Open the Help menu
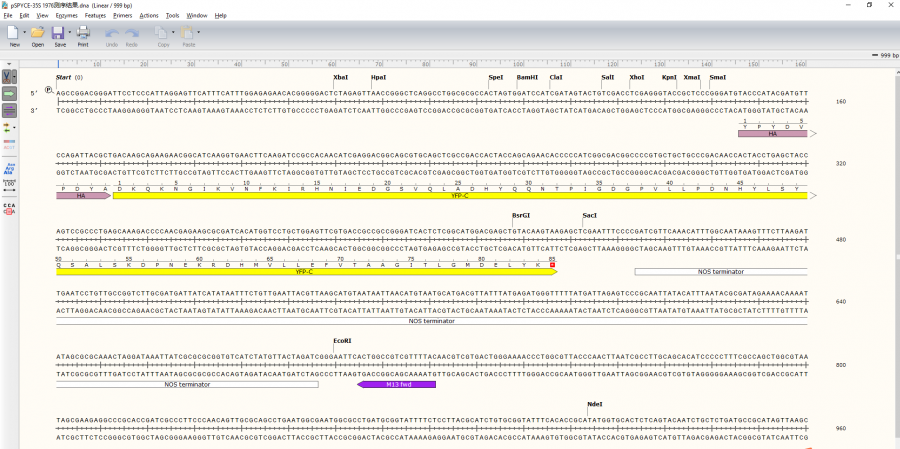The image size is (900, 449). pos(220,16)
